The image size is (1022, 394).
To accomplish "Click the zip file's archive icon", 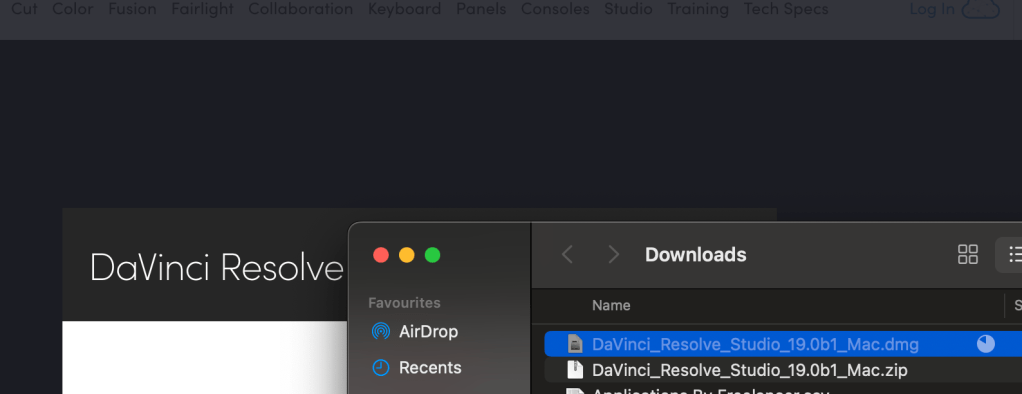I will pos(574,370).
